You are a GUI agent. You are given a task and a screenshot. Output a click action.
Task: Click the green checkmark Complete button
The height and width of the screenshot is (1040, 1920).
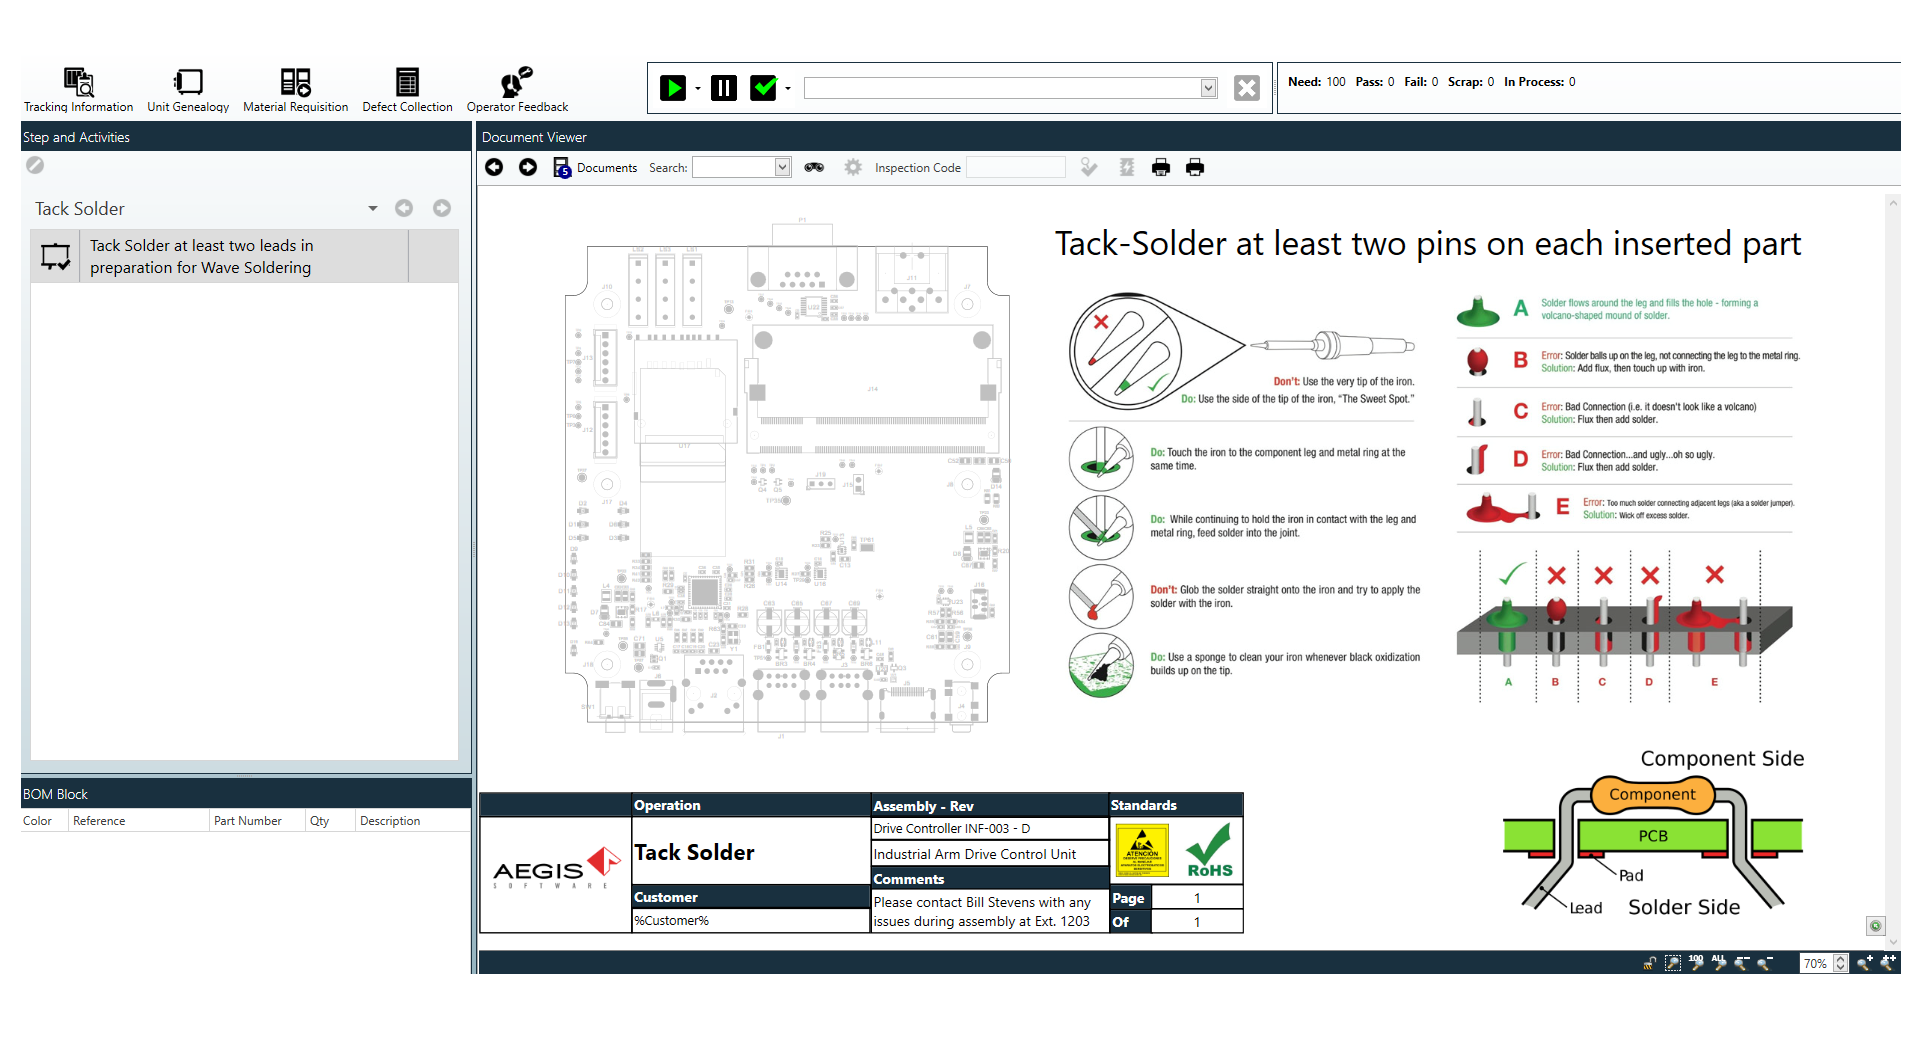click(x=764, y=88)
